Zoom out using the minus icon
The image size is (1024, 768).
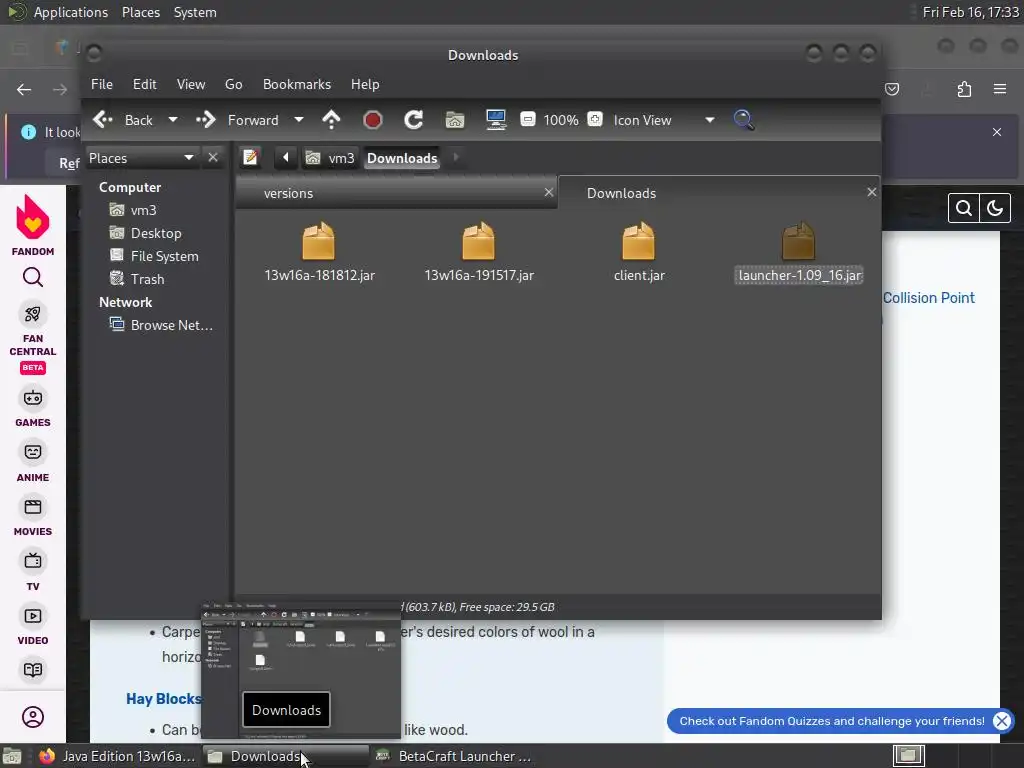(528, 120)
